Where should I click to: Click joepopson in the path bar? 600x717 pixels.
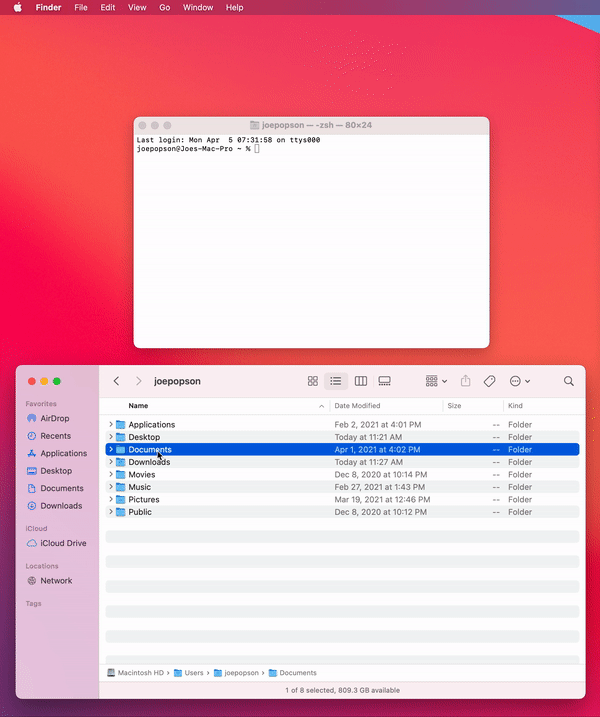(x=236, y=673)
